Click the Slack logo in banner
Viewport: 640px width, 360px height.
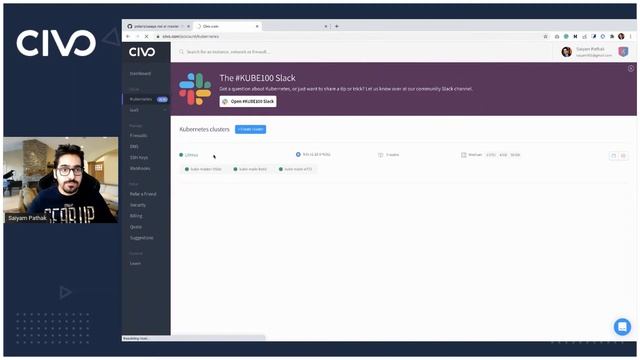tap(195, 89)
